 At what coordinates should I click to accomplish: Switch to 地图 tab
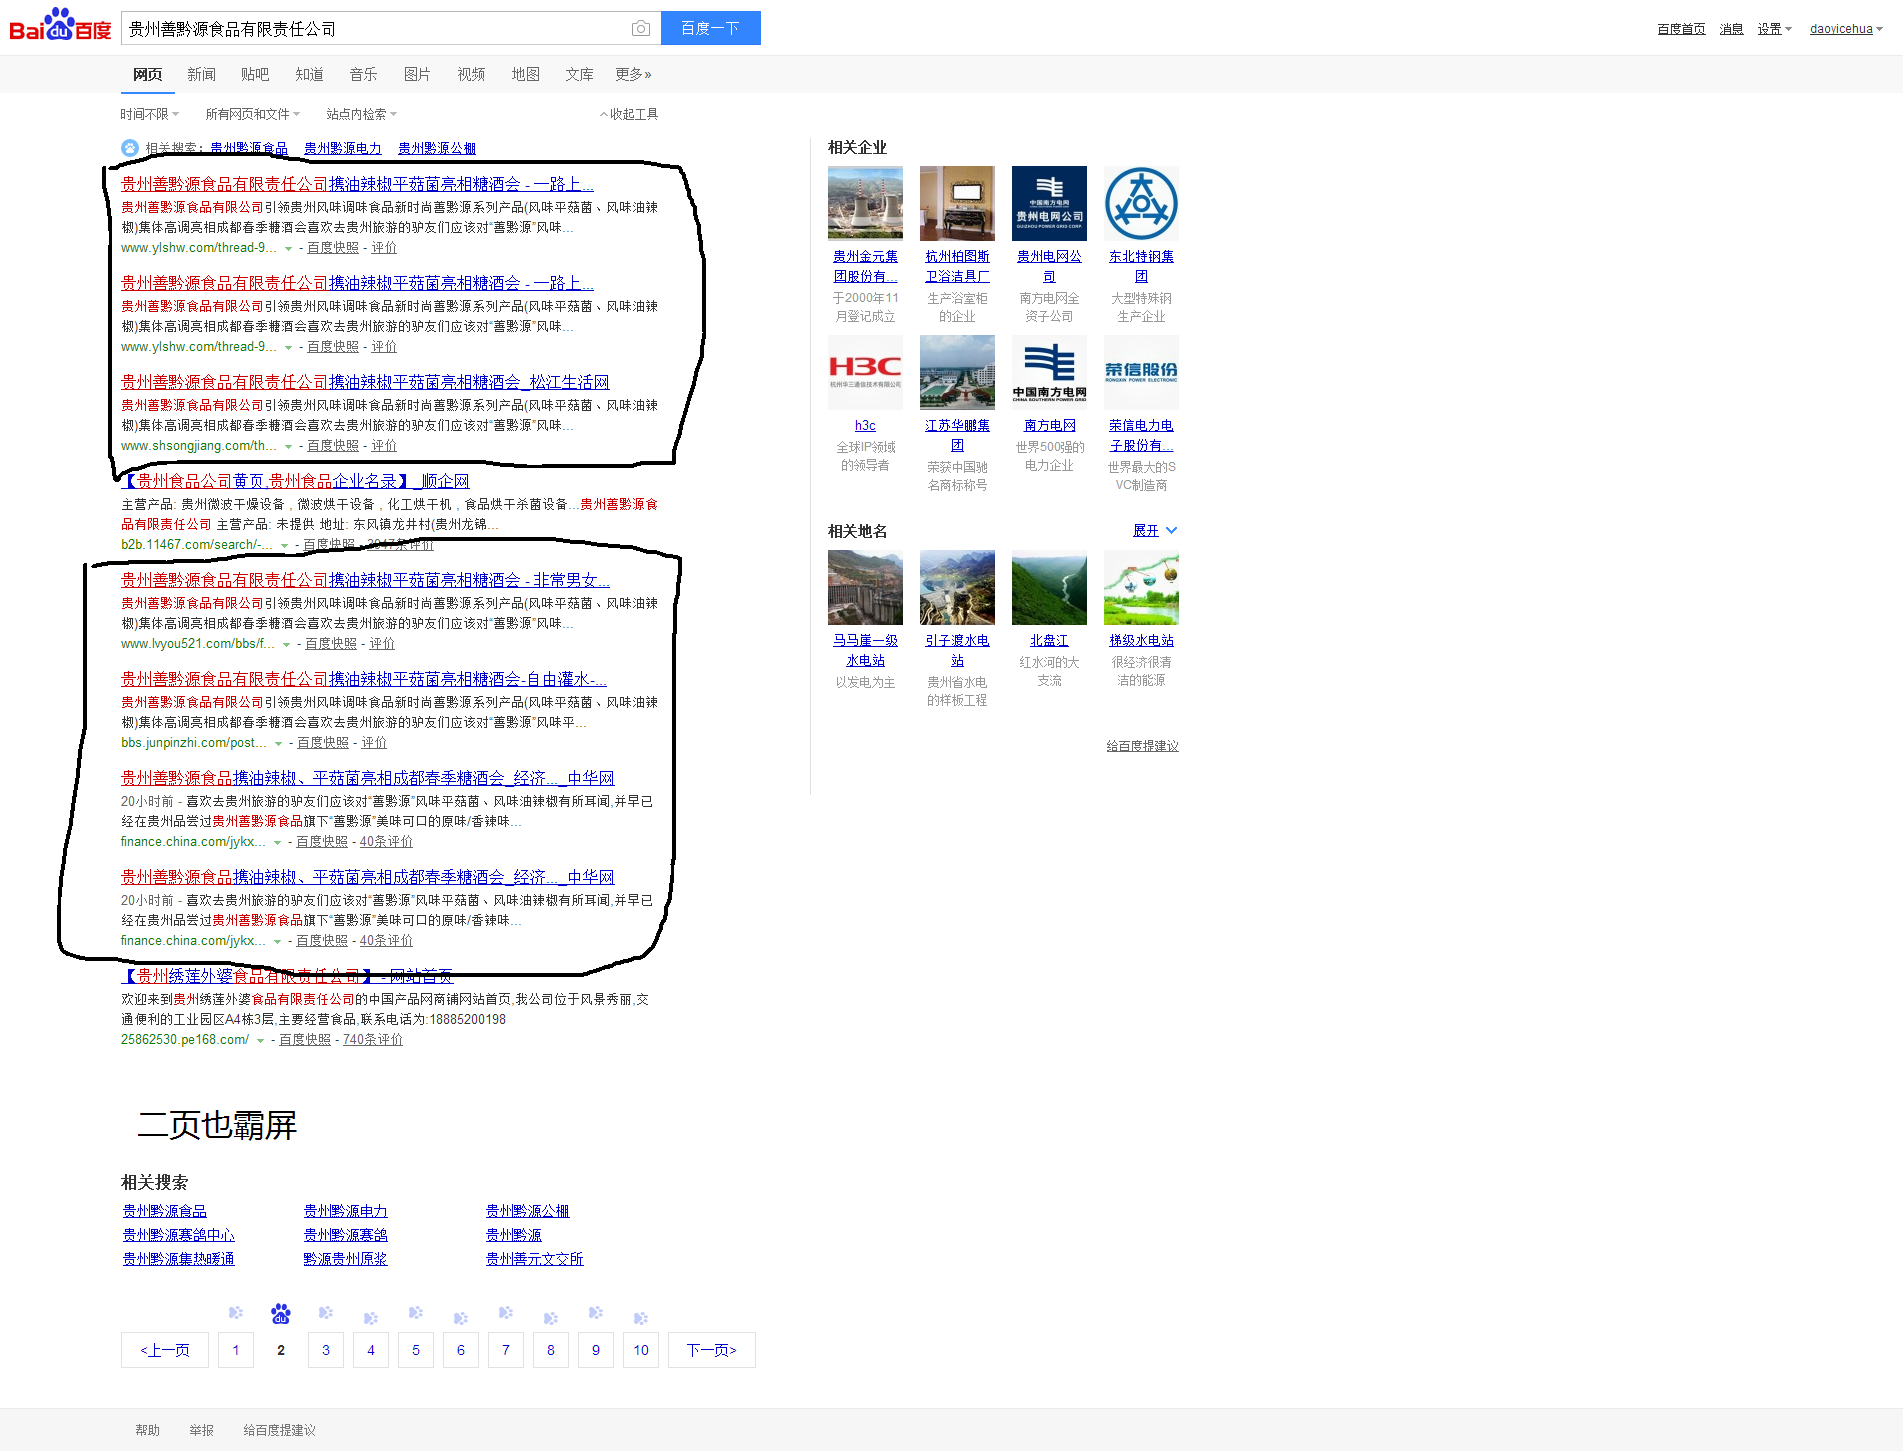coord(525,74)
